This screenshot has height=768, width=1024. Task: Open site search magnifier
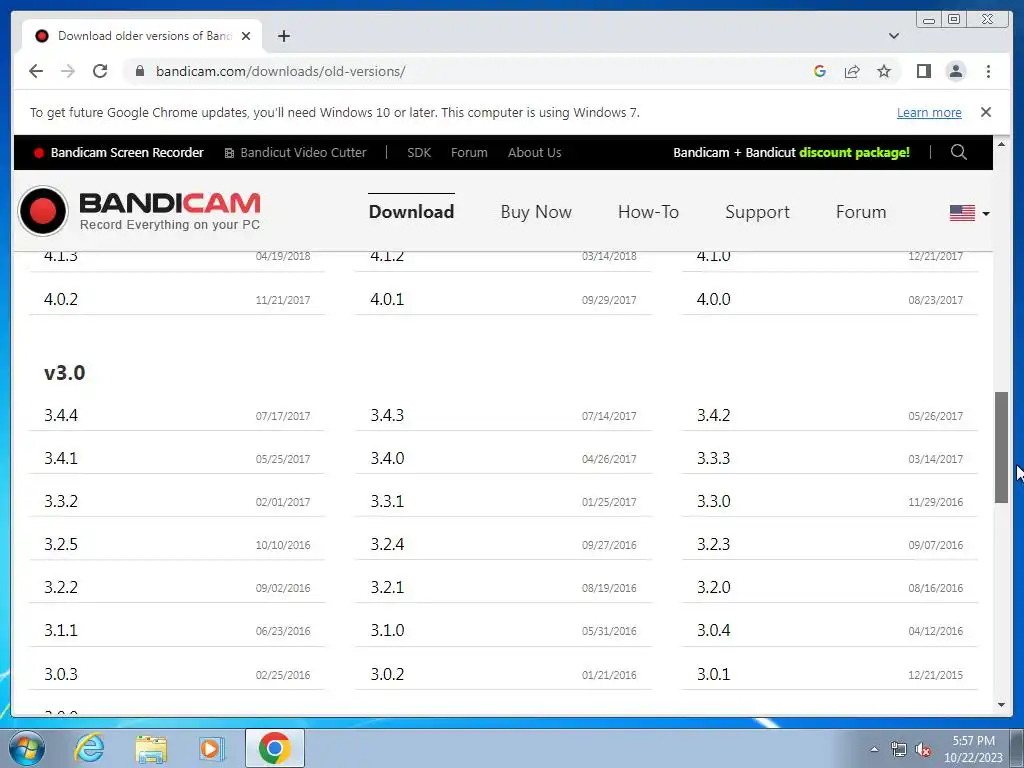pyautogui.click(x=958, y=152)
